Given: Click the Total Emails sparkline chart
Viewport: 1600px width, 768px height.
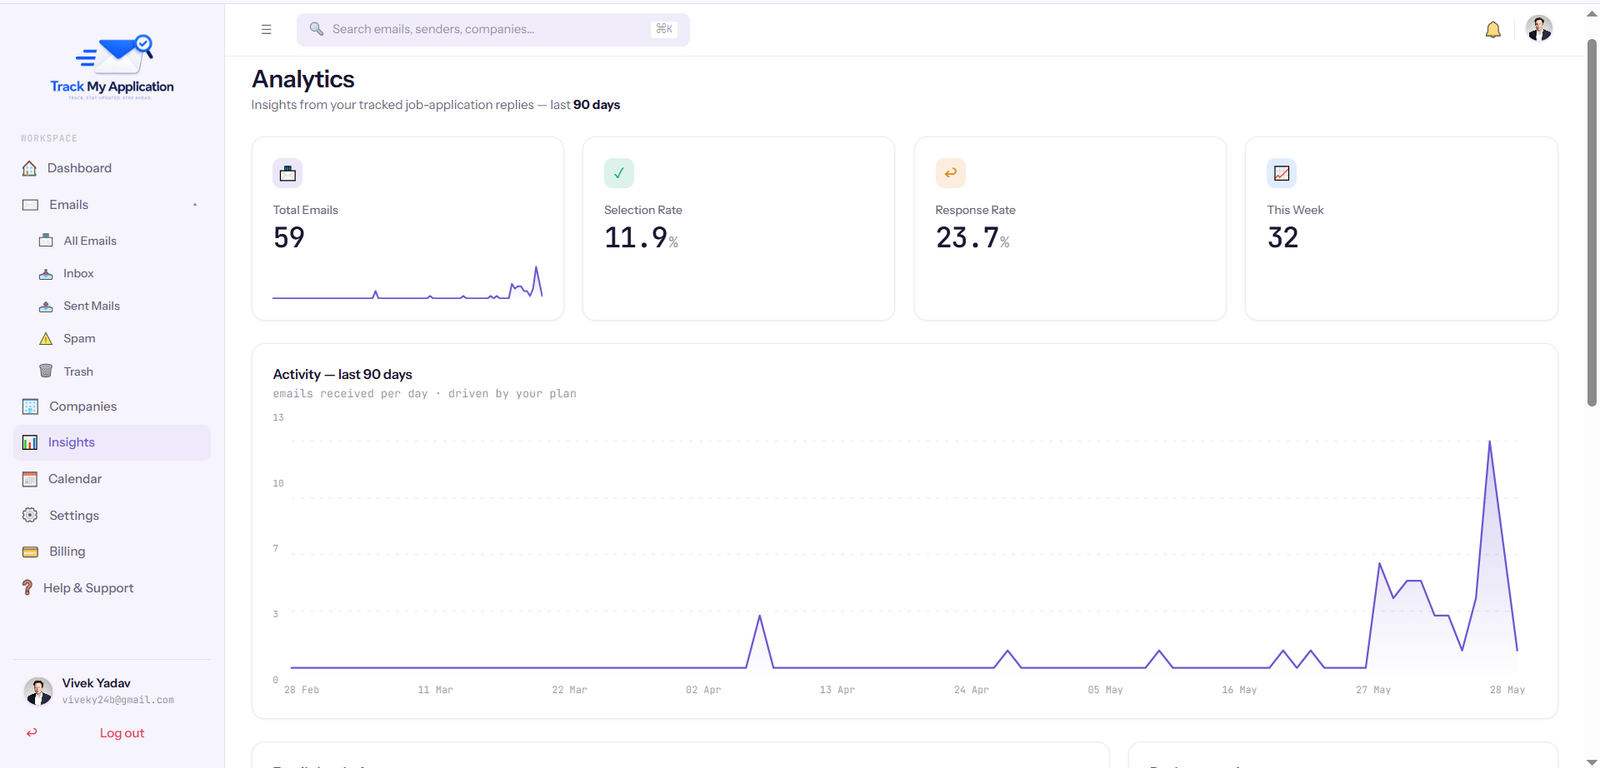Looking at the screenshot, I should point(408,282).
